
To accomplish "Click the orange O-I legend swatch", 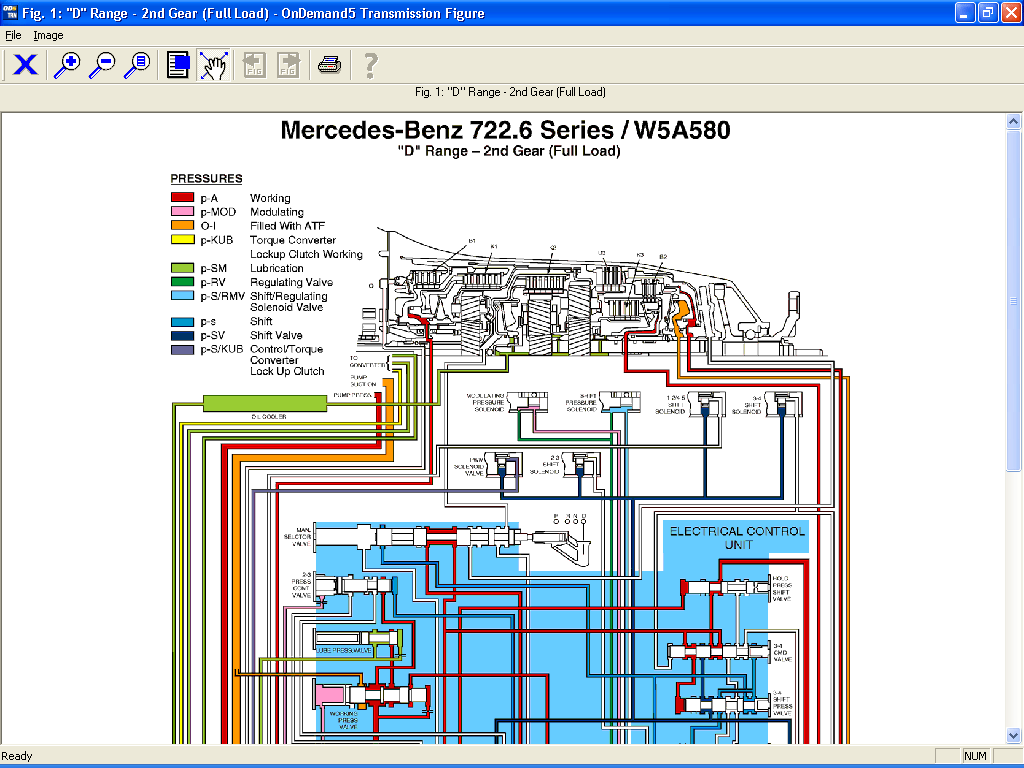I will click(x=183, y=225).
